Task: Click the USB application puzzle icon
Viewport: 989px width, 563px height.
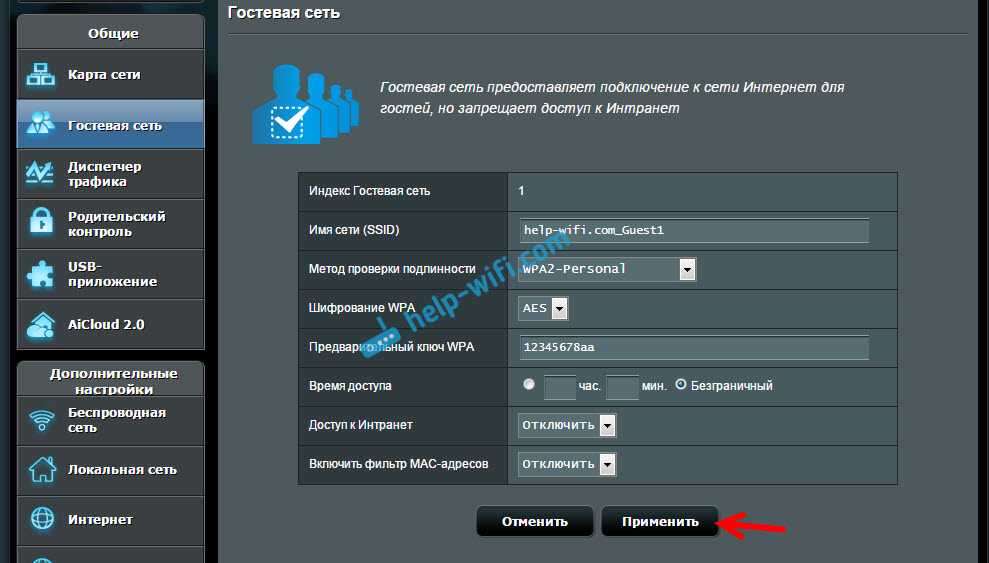Action: point(41,274)
